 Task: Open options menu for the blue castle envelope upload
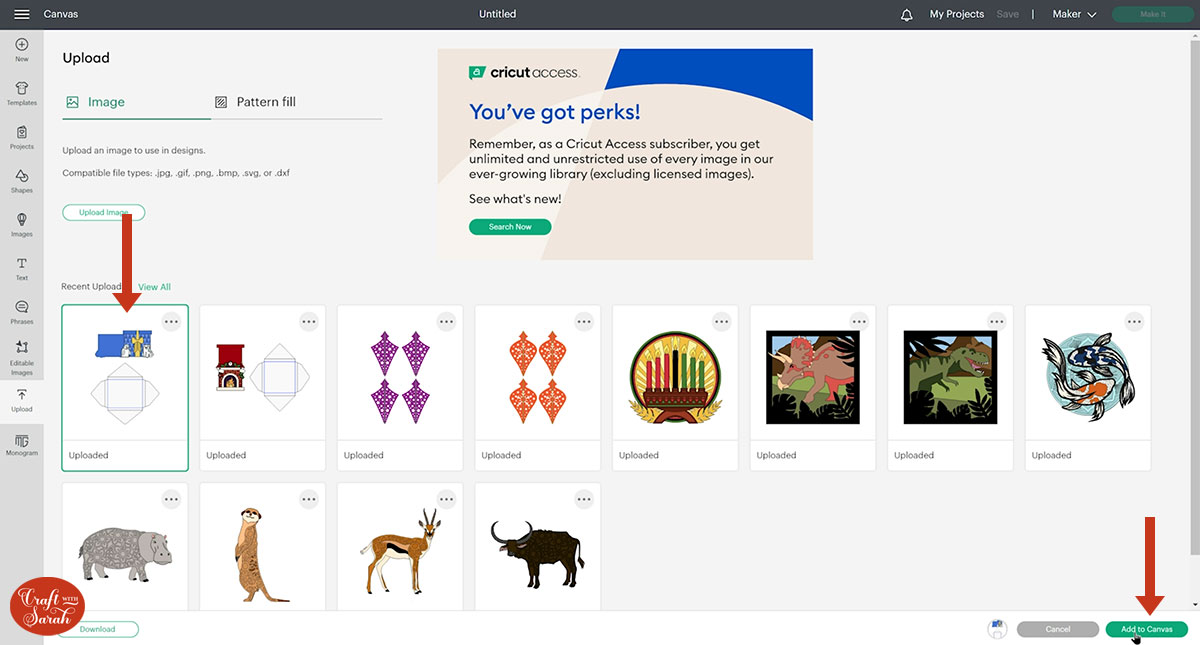tap(171, 322)
